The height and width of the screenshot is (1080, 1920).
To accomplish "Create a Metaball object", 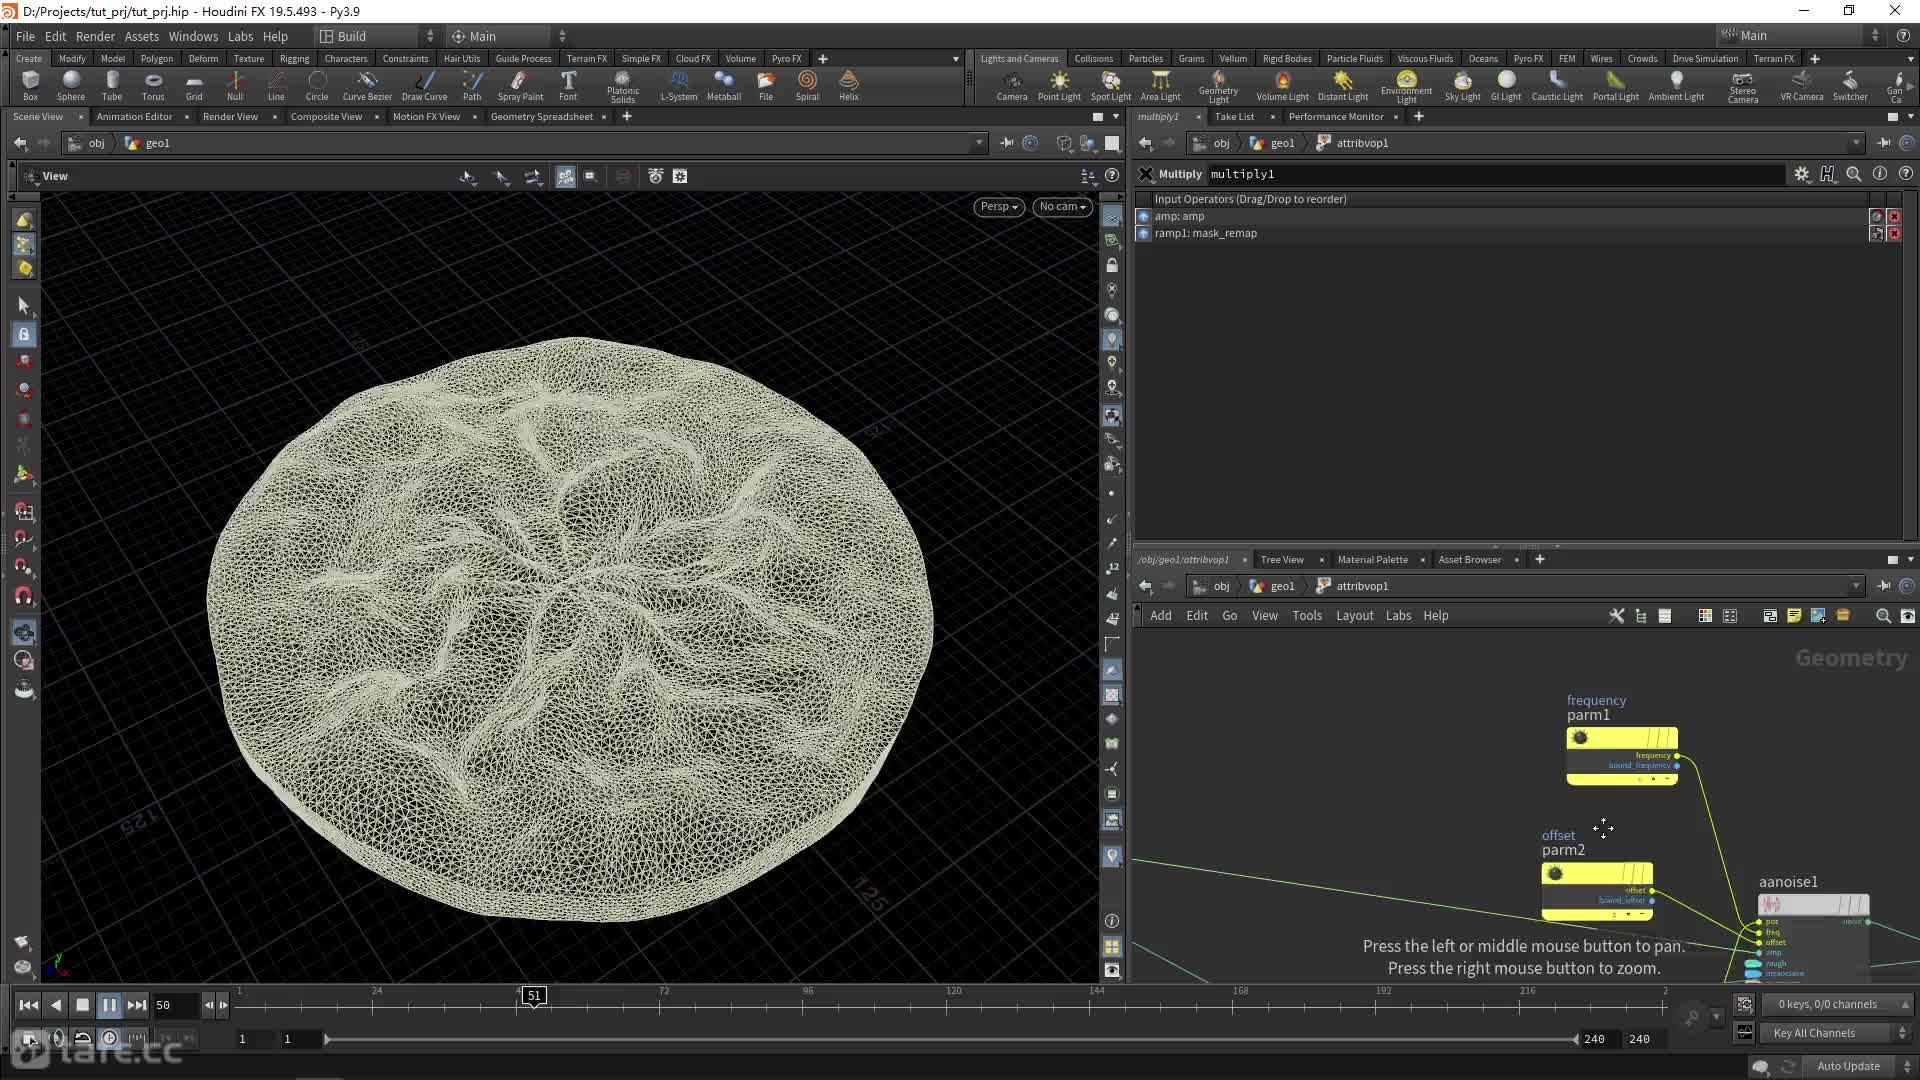I will pos(724,85).
